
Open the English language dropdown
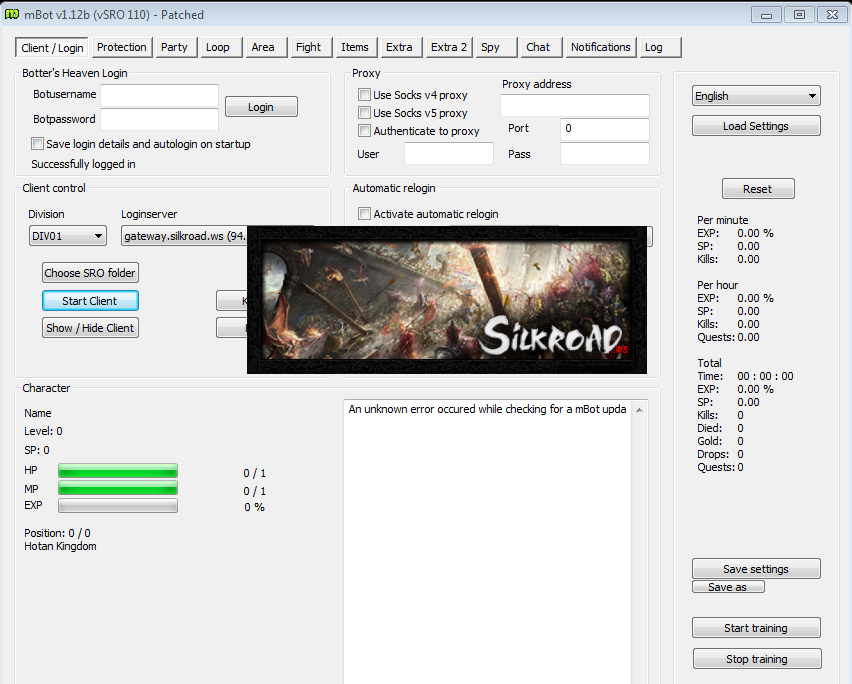point(756,96)
